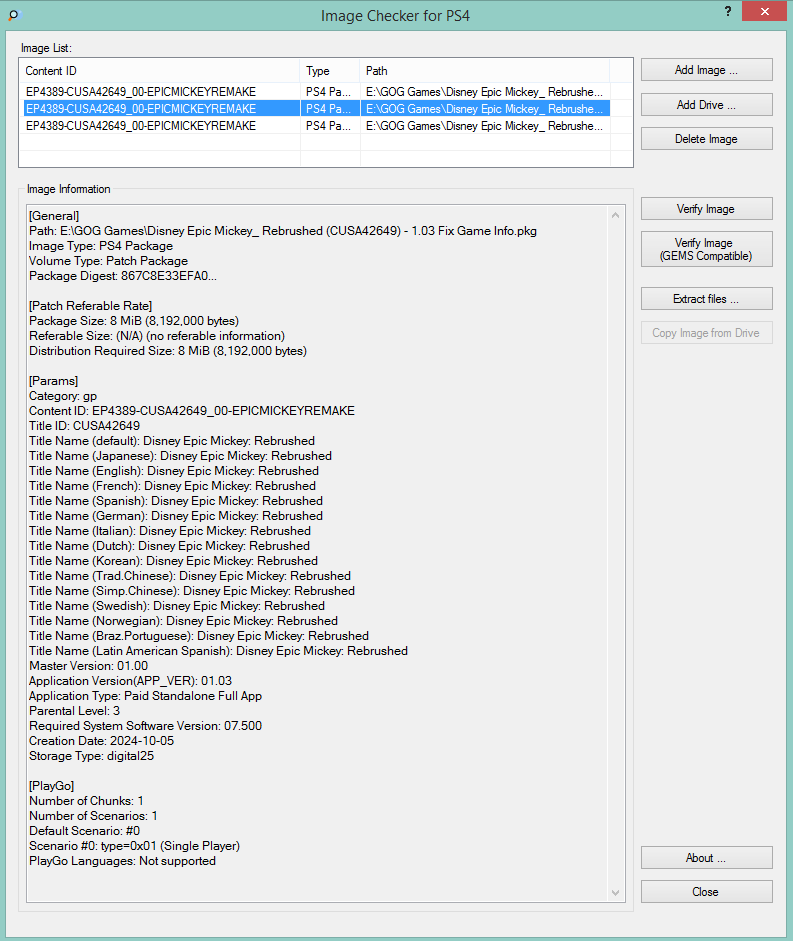Sort list by Content ID column header

point(160,71)
